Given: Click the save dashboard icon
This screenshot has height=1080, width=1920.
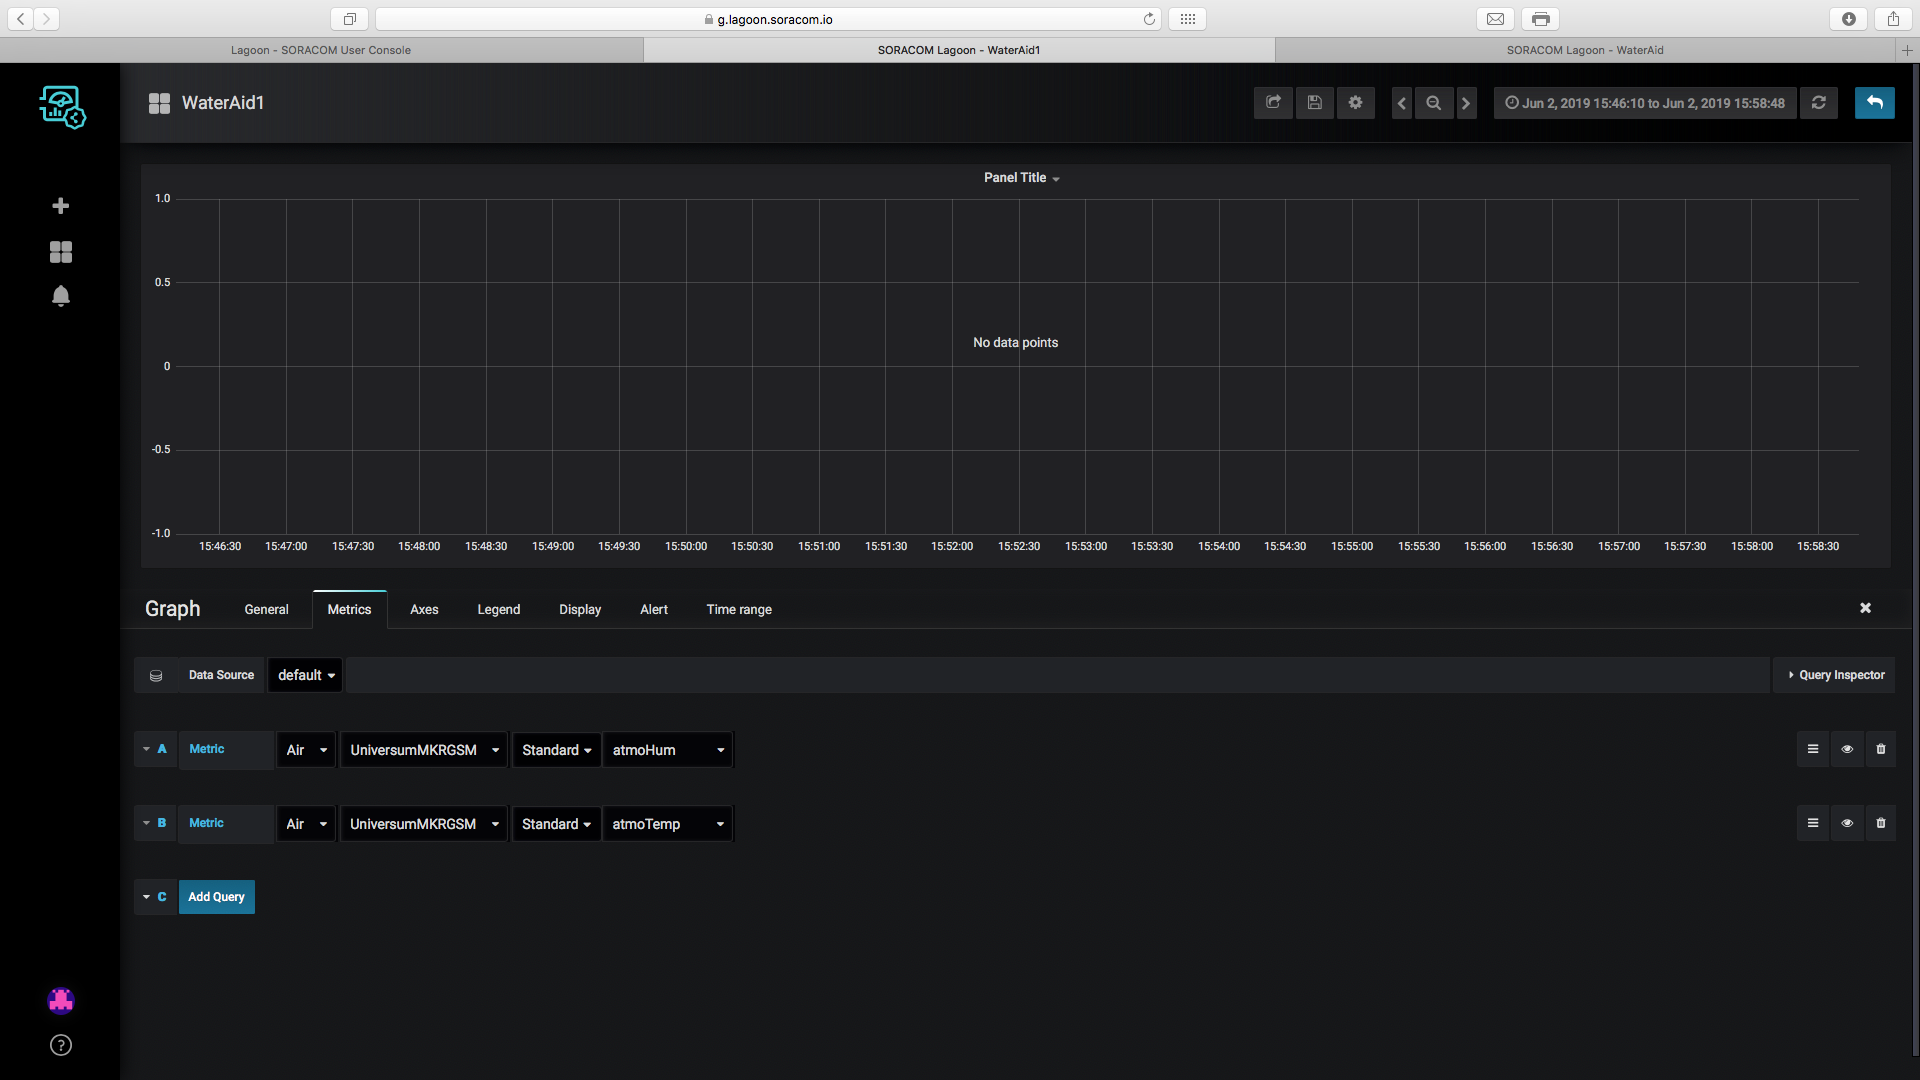Looking at the screenshot, I should click(x=1315, y=103).
